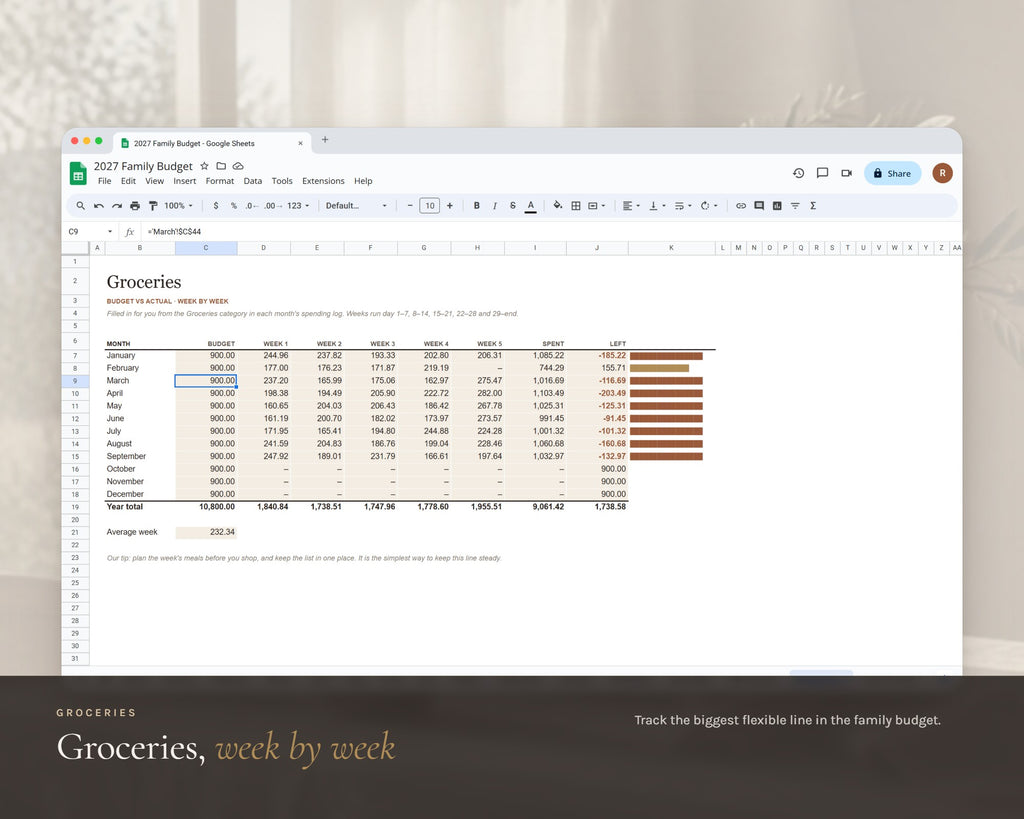The height and width of the screenshot is (819, 1024).
Task: Close the 2027 Family Budget browser tab
Action: (300, 143)
